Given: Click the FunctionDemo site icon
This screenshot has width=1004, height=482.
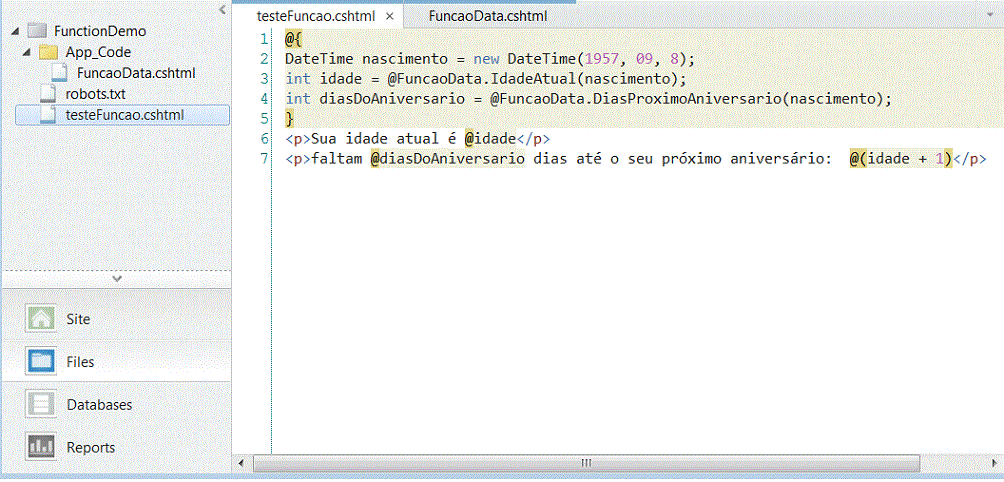Looking at the screenshot, I should tap(38, 31).
